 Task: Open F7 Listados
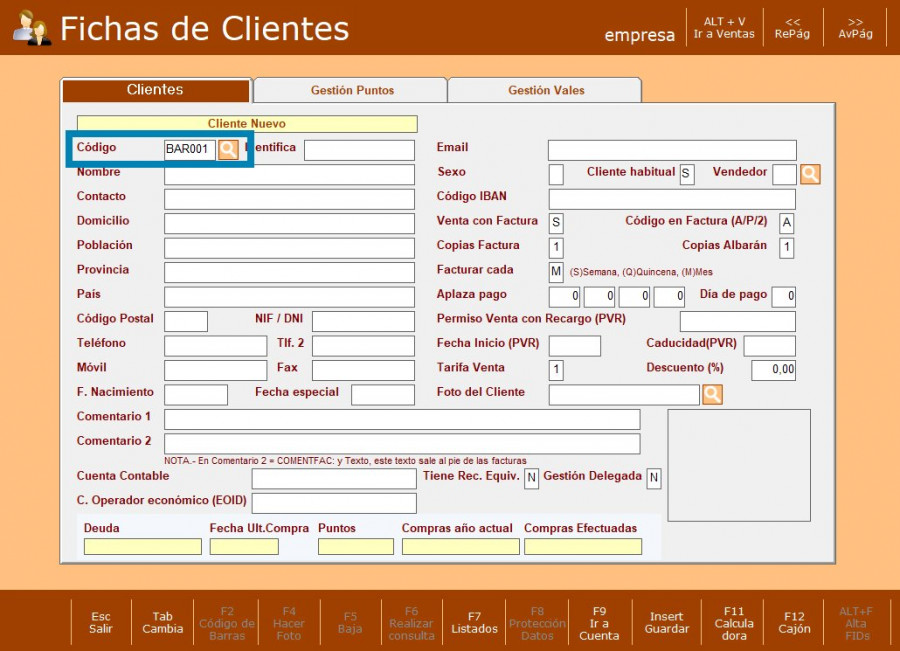click(x=474, y=622)
